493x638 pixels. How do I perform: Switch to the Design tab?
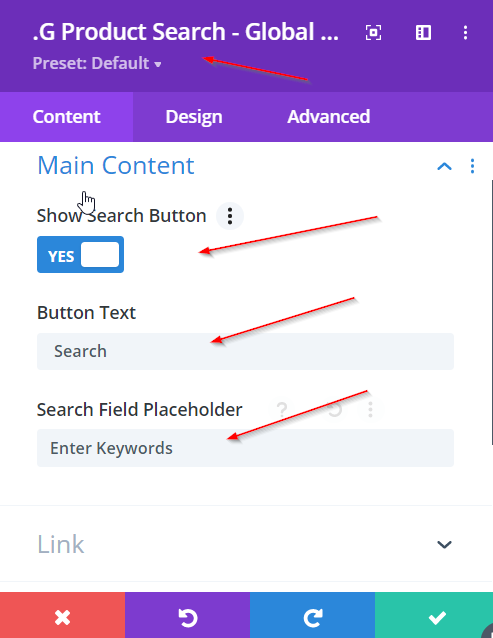tap(194, 117)
